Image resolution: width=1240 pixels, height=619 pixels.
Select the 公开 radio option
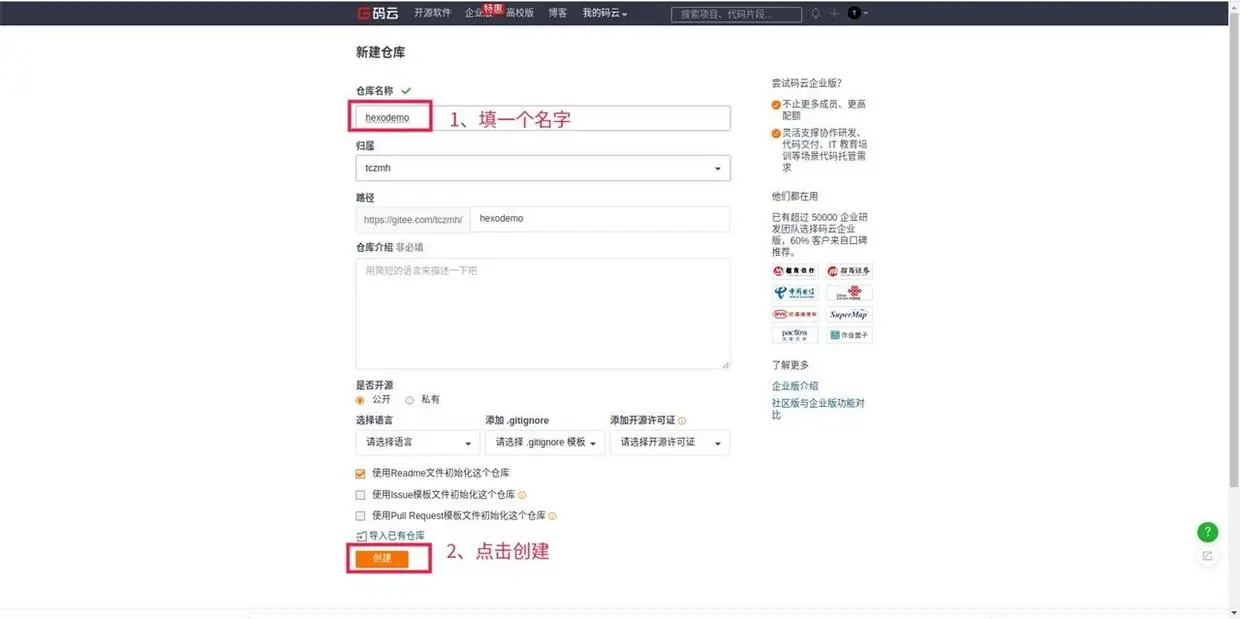coord(360,400)
